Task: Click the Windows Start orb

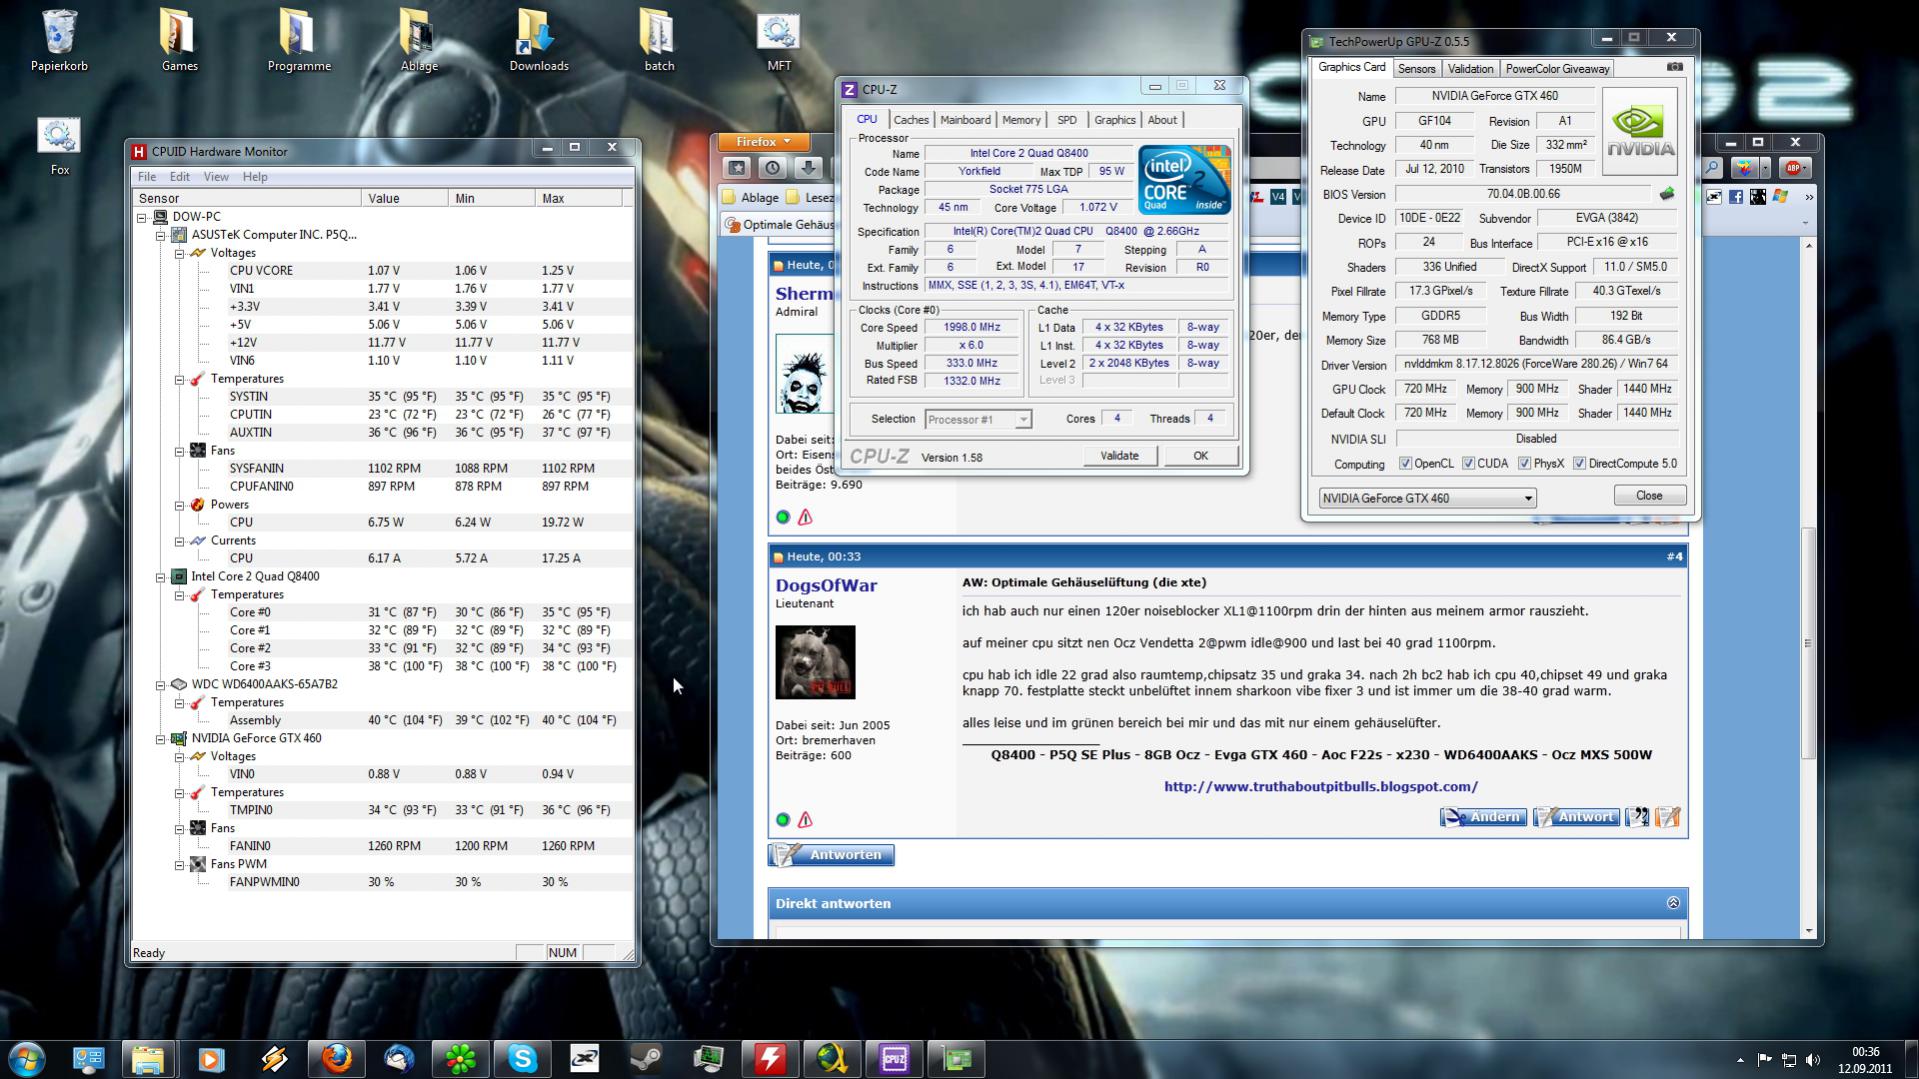Action: click(x=27, y=1058)
